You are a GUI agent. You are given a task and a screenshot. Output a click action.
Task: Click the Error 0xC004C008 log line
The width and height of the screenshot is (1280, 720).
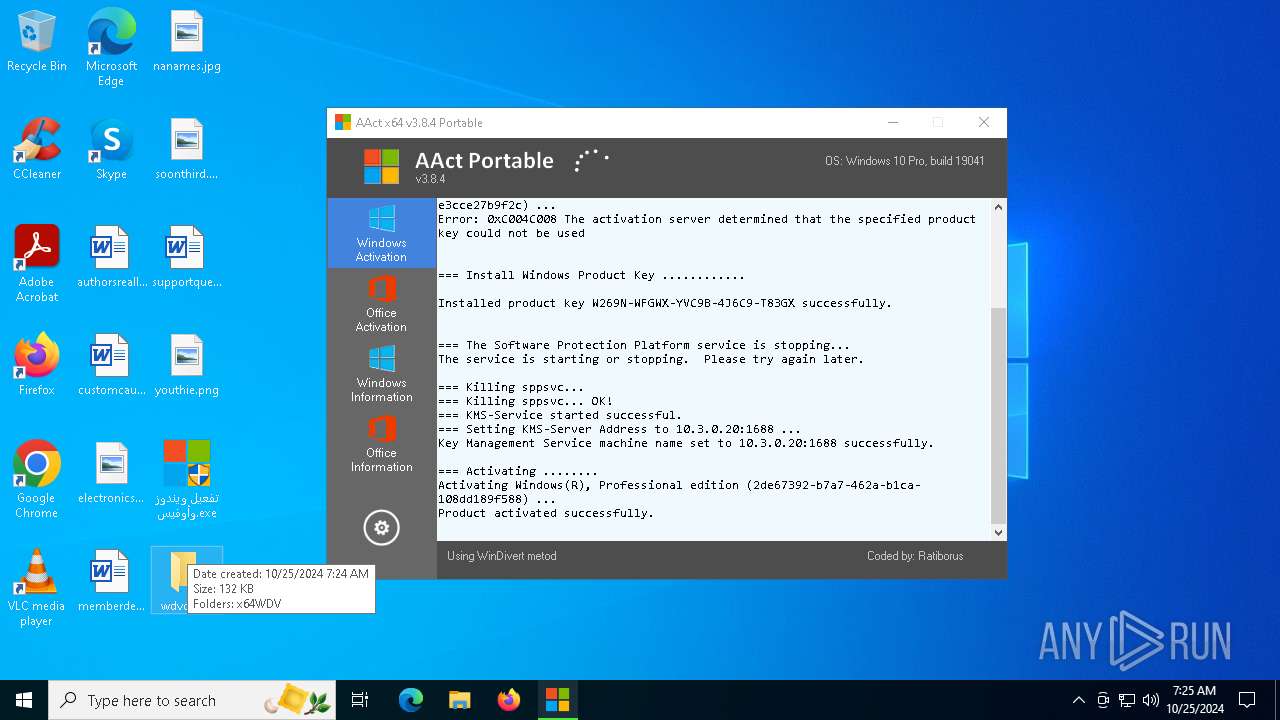pos(706,226)
